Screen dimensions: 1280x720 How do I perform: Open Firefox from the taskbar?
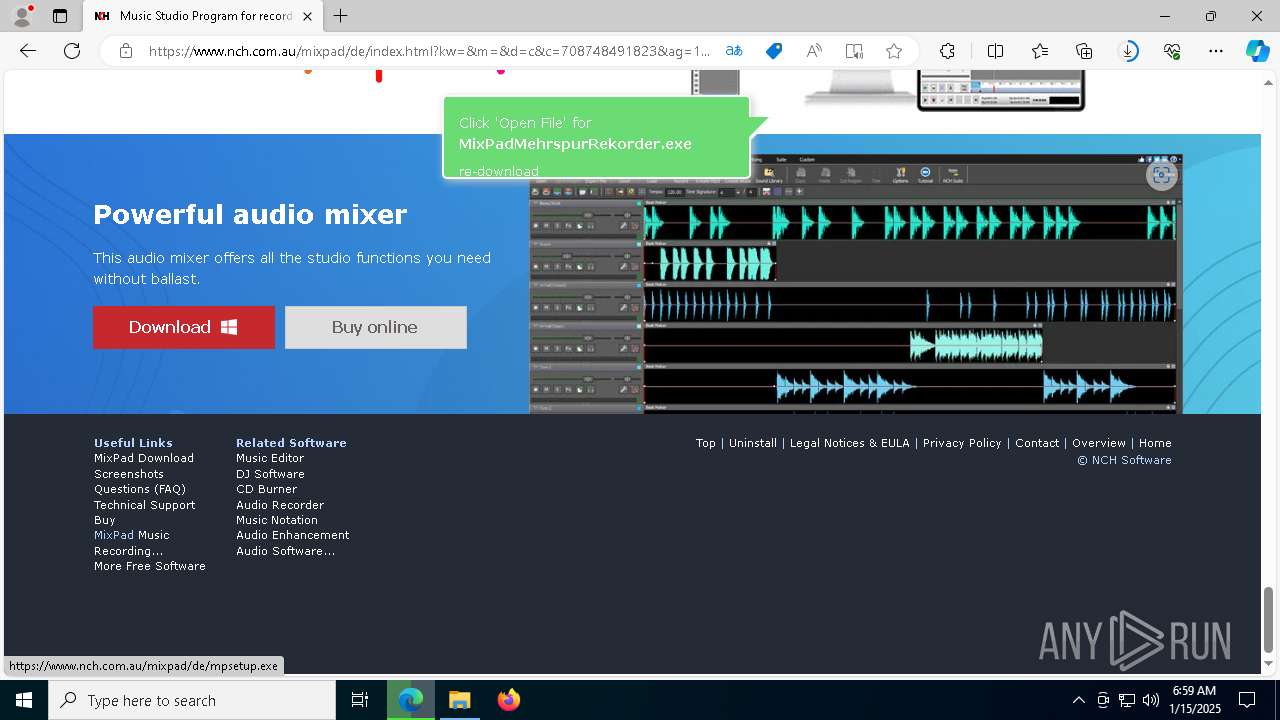509,700
